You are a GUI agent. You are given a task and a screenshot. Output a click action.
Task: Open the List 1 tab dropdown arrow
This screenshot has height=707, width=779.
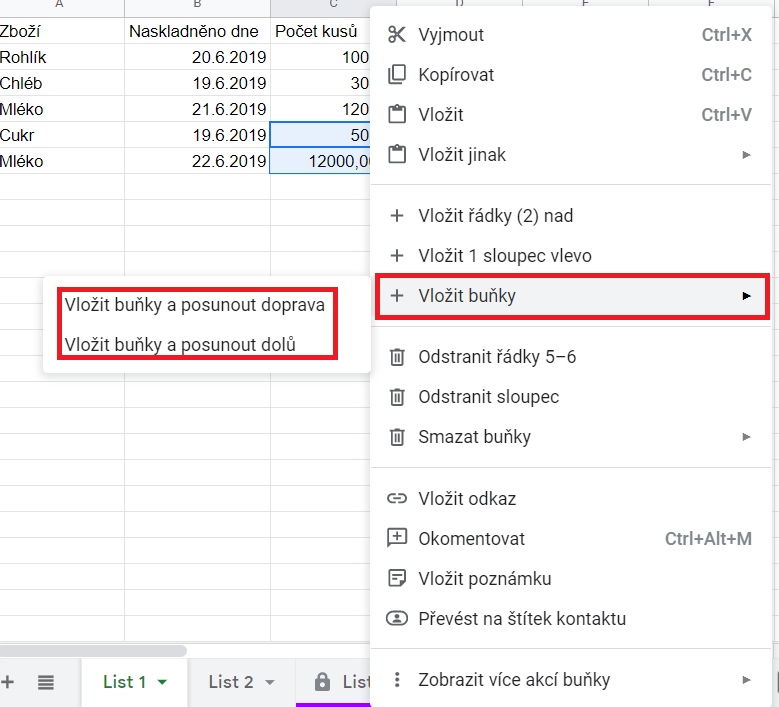(x=162, y=683)
